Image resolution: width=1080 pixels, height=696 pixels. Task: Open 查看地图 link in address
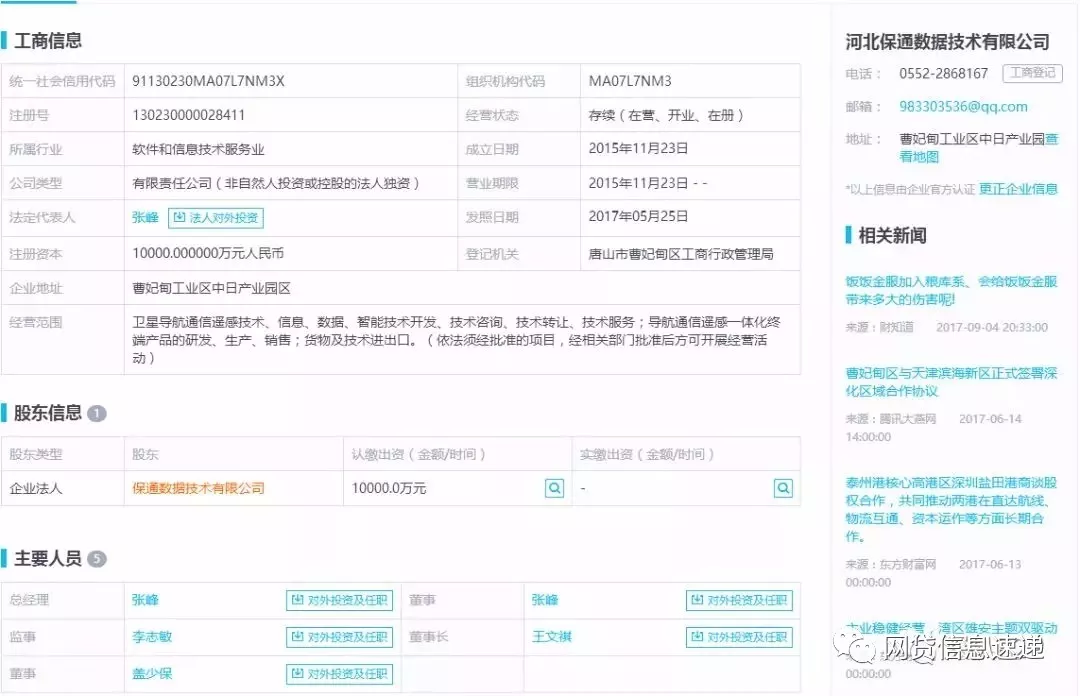[919, 157]
